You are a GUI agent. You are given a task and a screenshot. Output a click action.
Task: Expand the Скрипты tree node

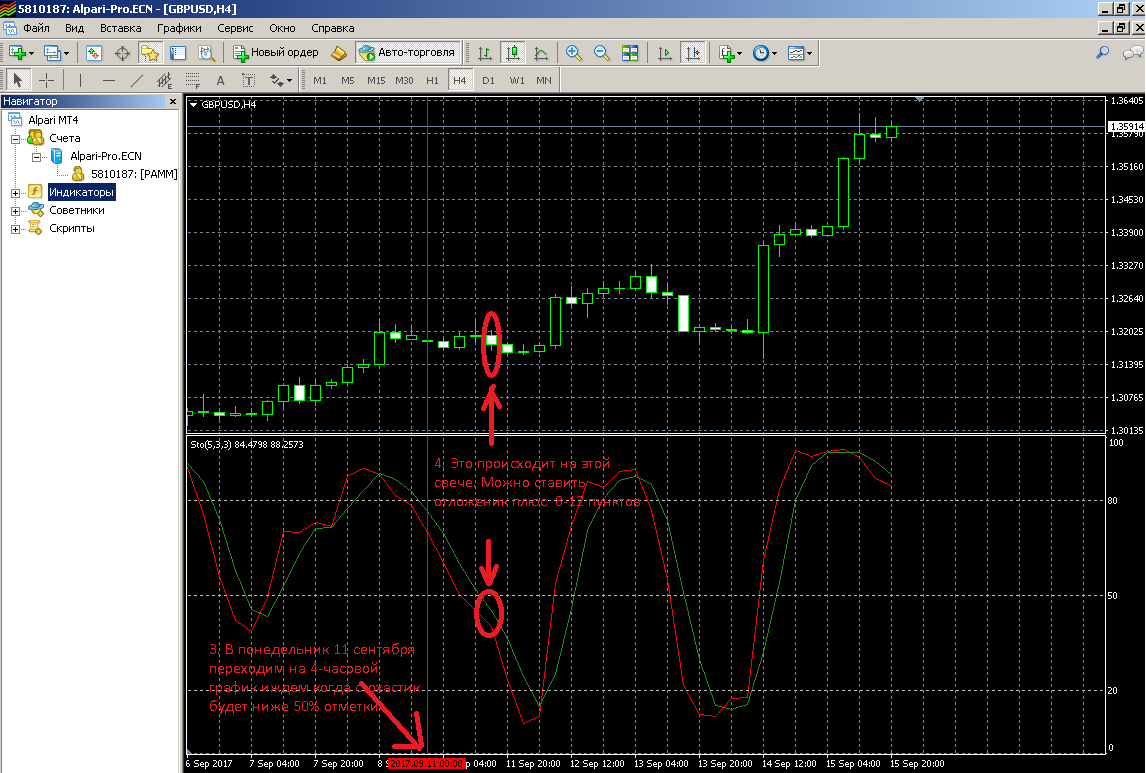15,229
